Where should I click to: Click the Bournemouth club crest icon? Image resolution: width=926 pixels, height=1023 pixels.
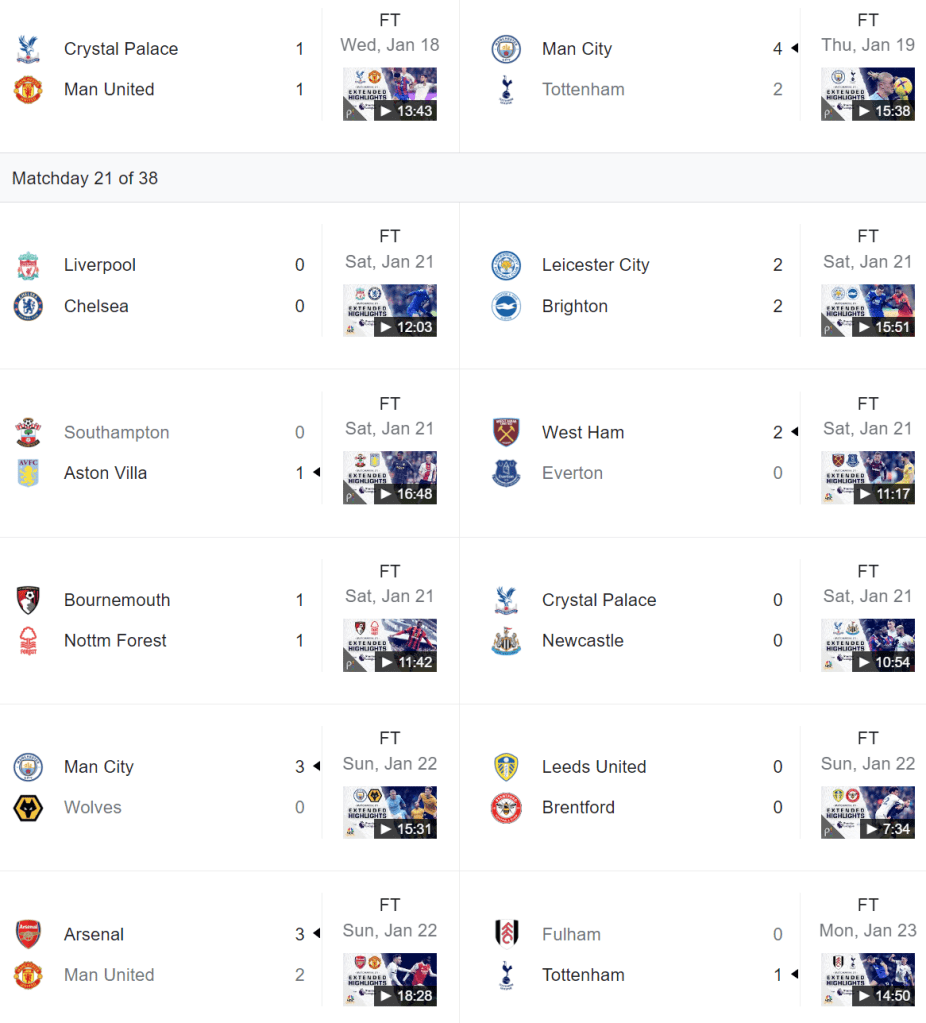(x=28, y=600)
